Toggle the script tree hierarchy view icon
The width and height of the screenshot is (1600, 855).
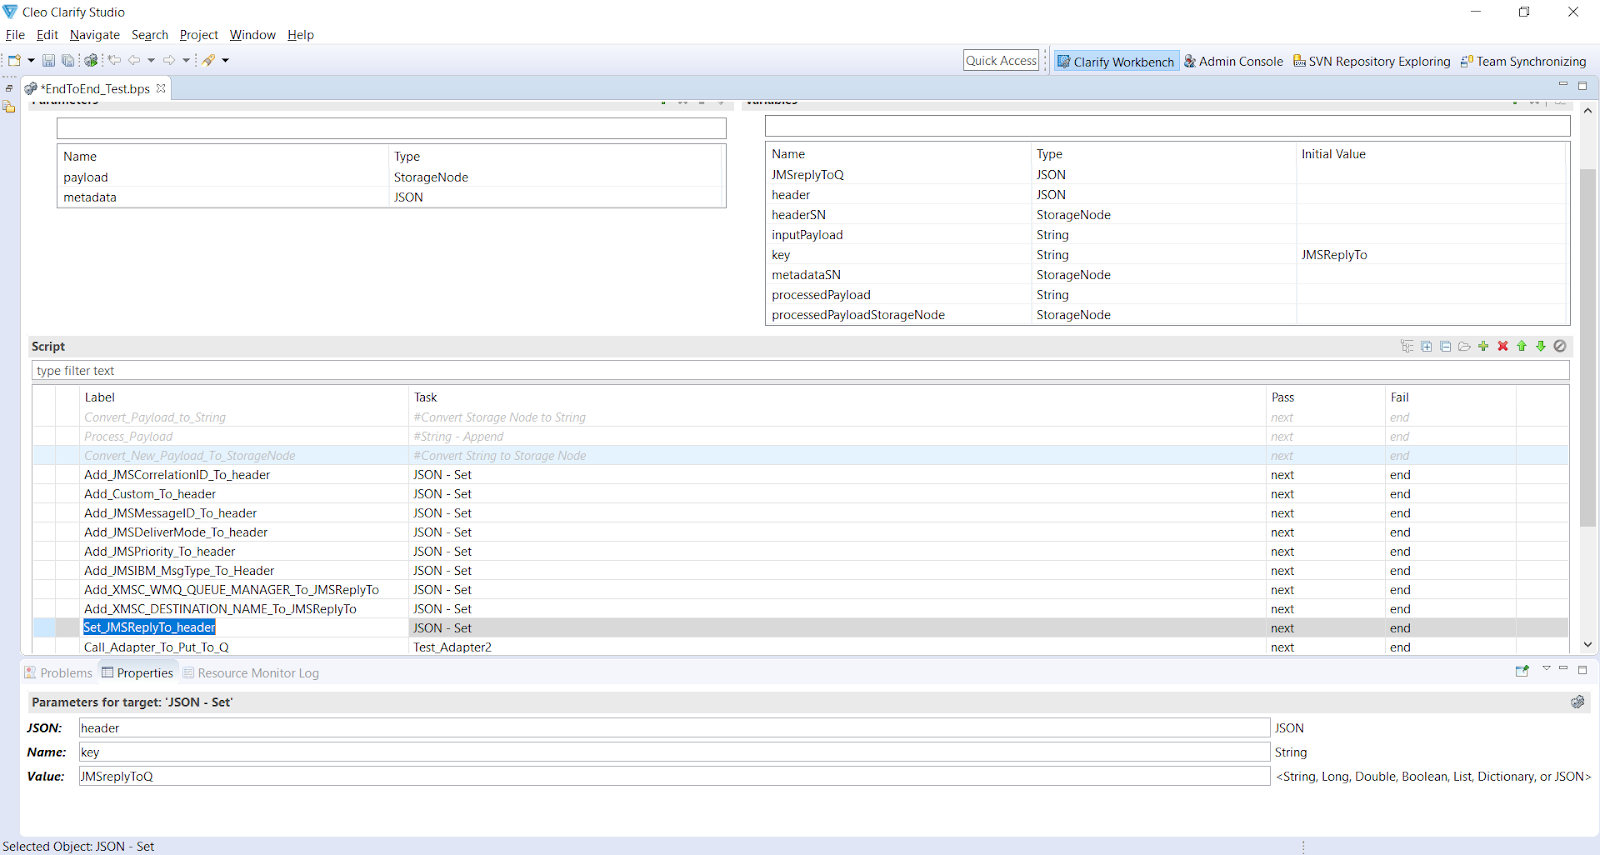(1407, 347)
